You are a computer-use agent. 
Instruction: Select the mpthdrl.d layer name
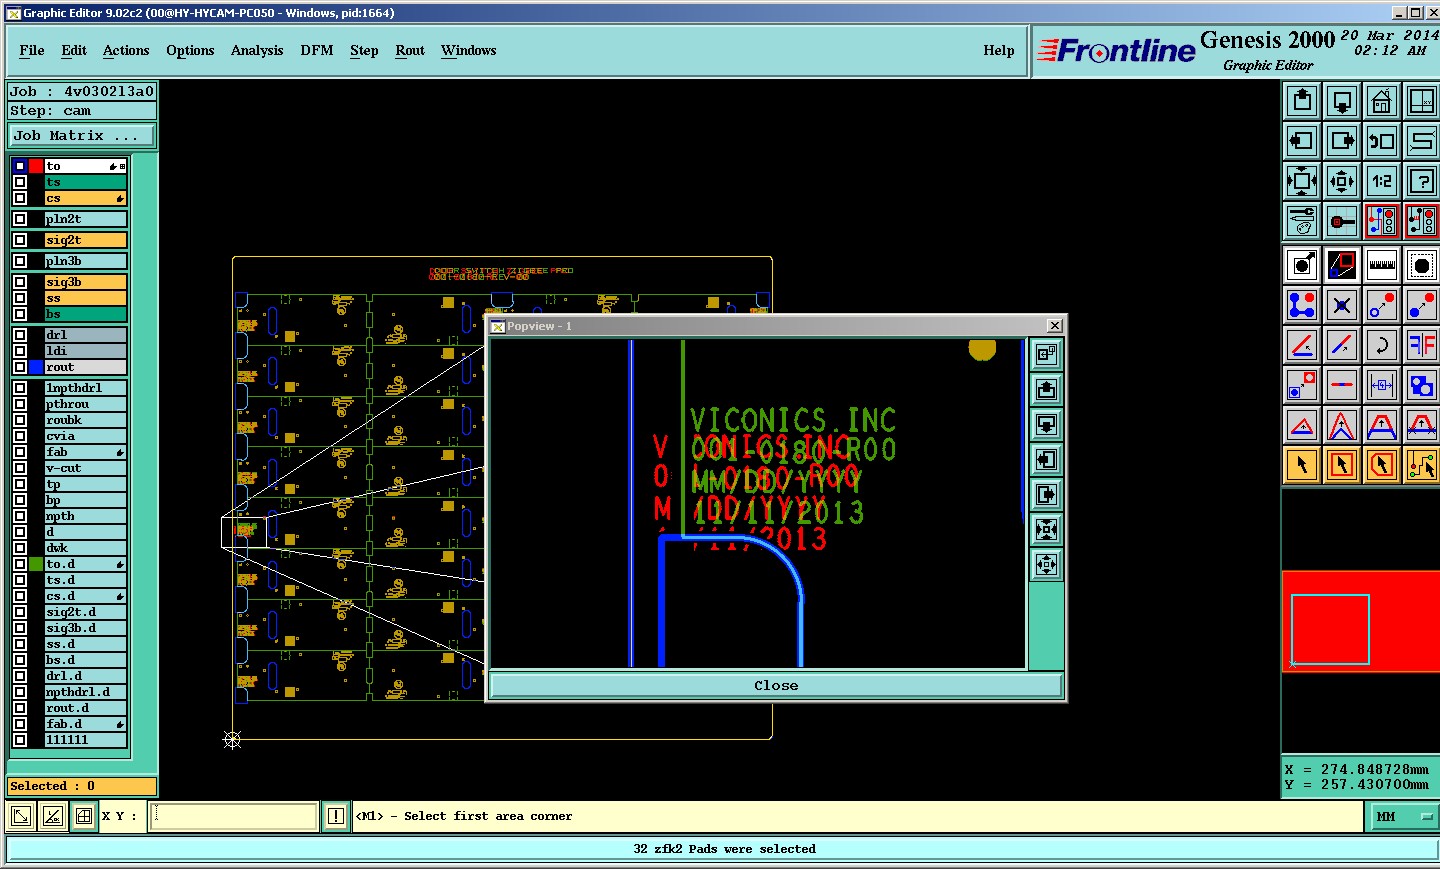point(86,692)
